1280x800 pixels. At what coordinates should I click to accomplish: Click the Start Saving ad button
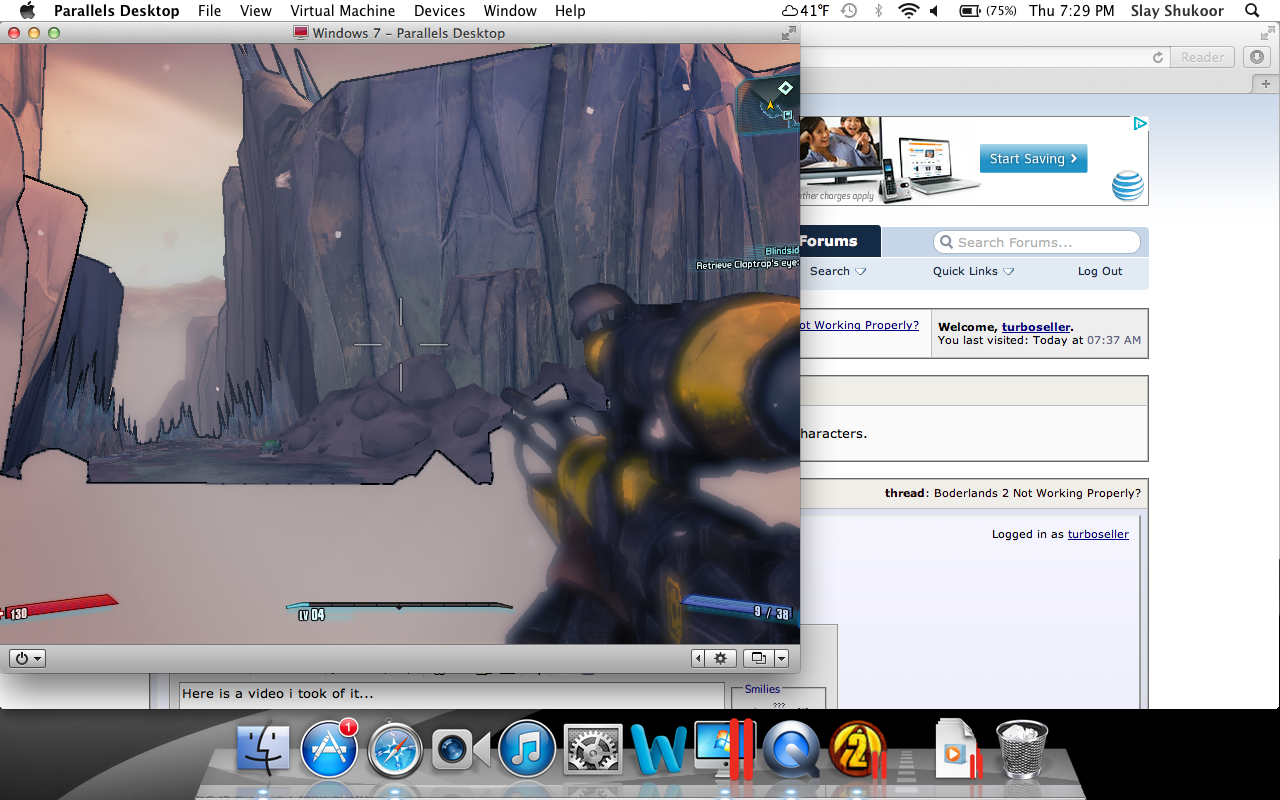click(x=1033, y=158)
